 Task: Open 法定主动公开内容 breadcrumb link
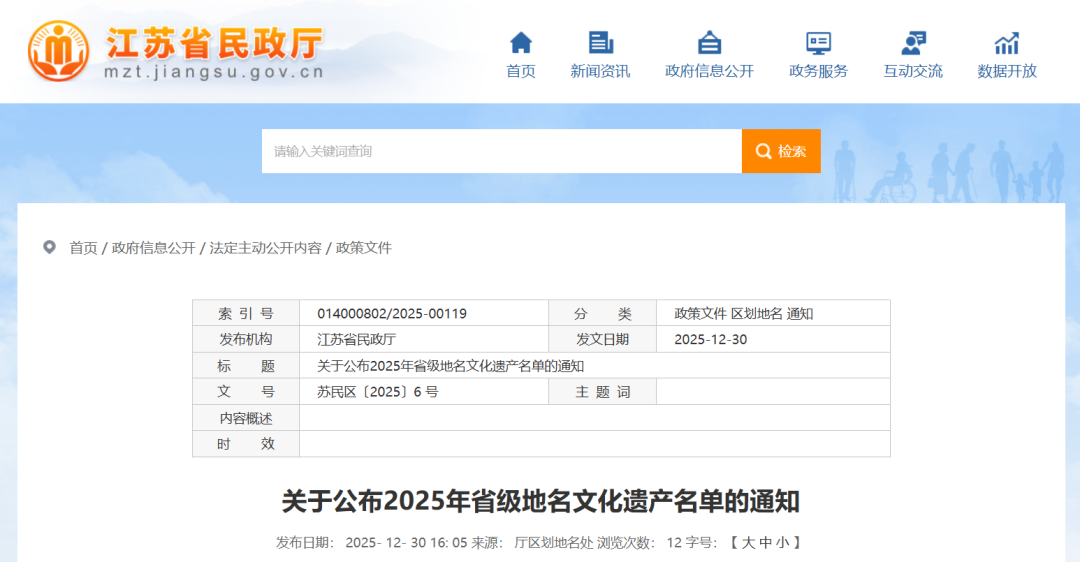pyautogui.click(x=265, y=248)
